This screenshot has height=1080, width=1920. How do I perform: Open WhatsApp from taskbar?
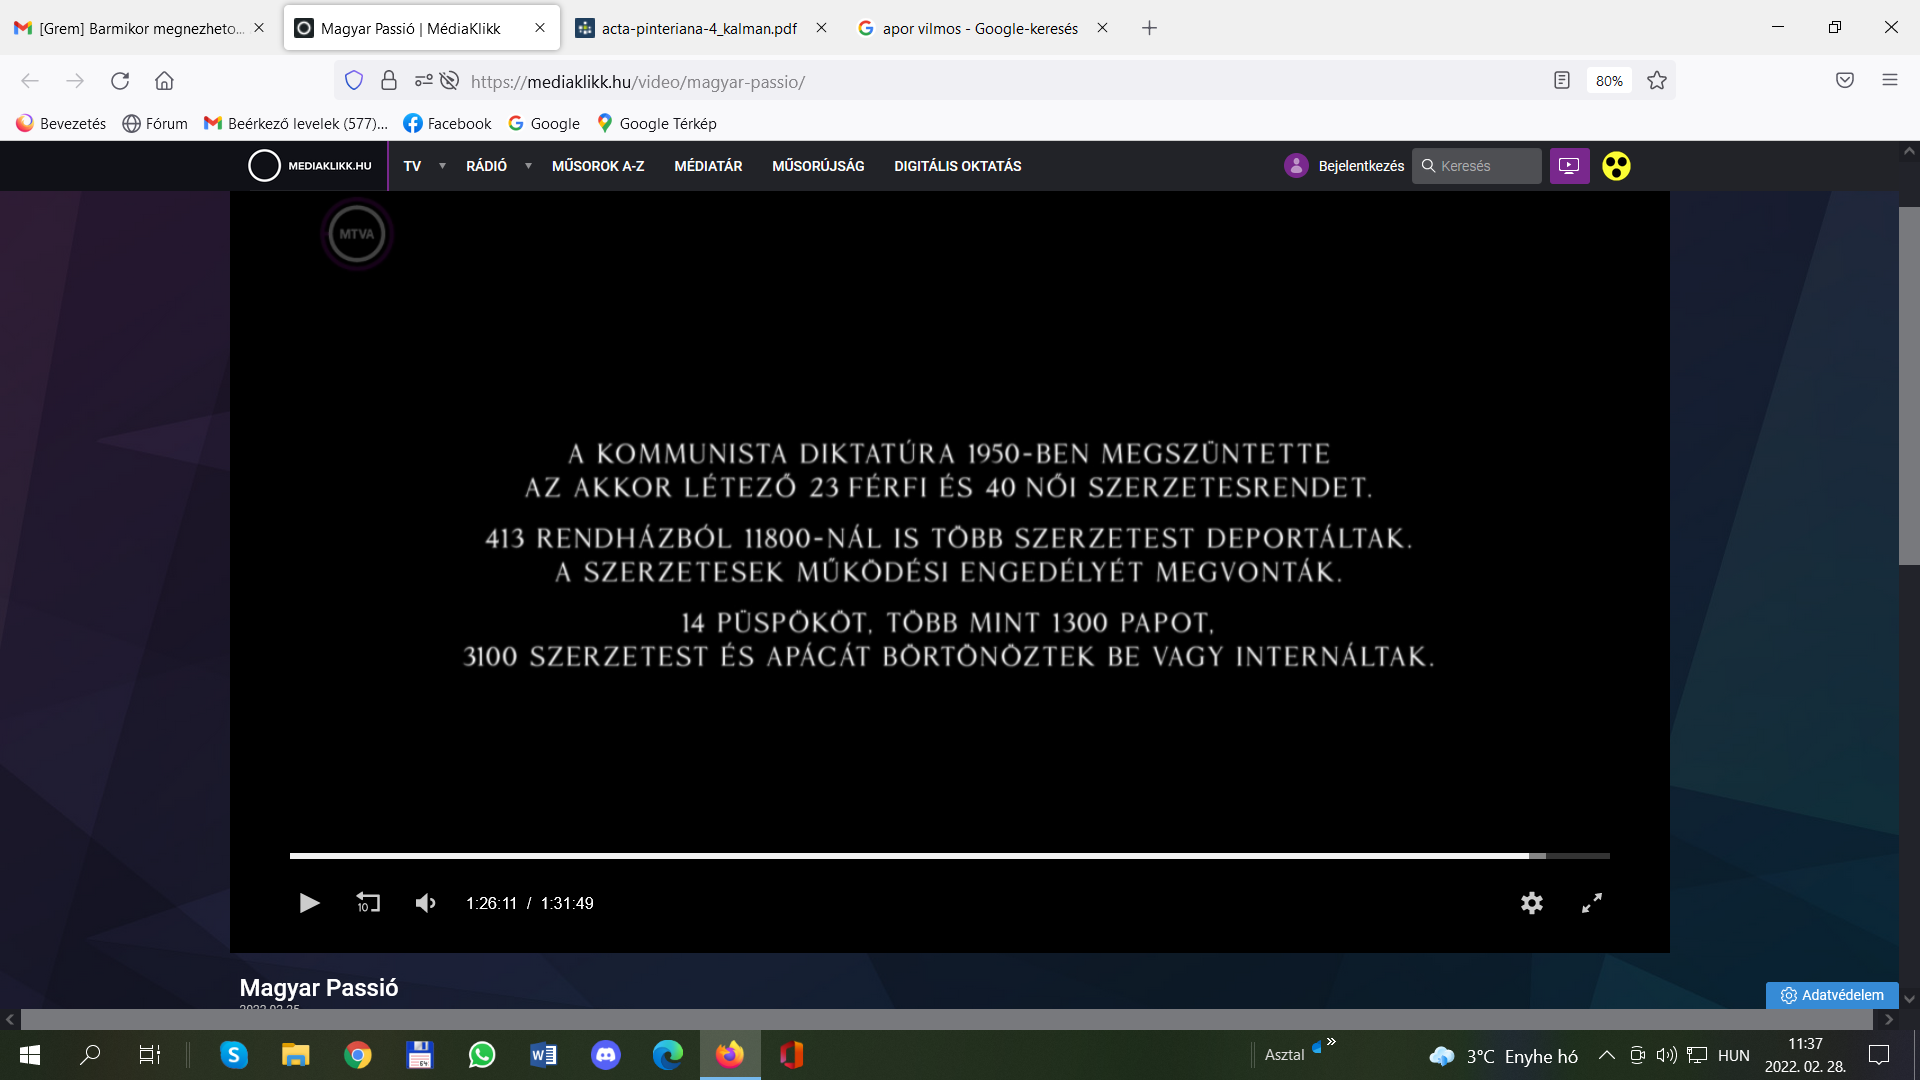(x=482, y=1055)
